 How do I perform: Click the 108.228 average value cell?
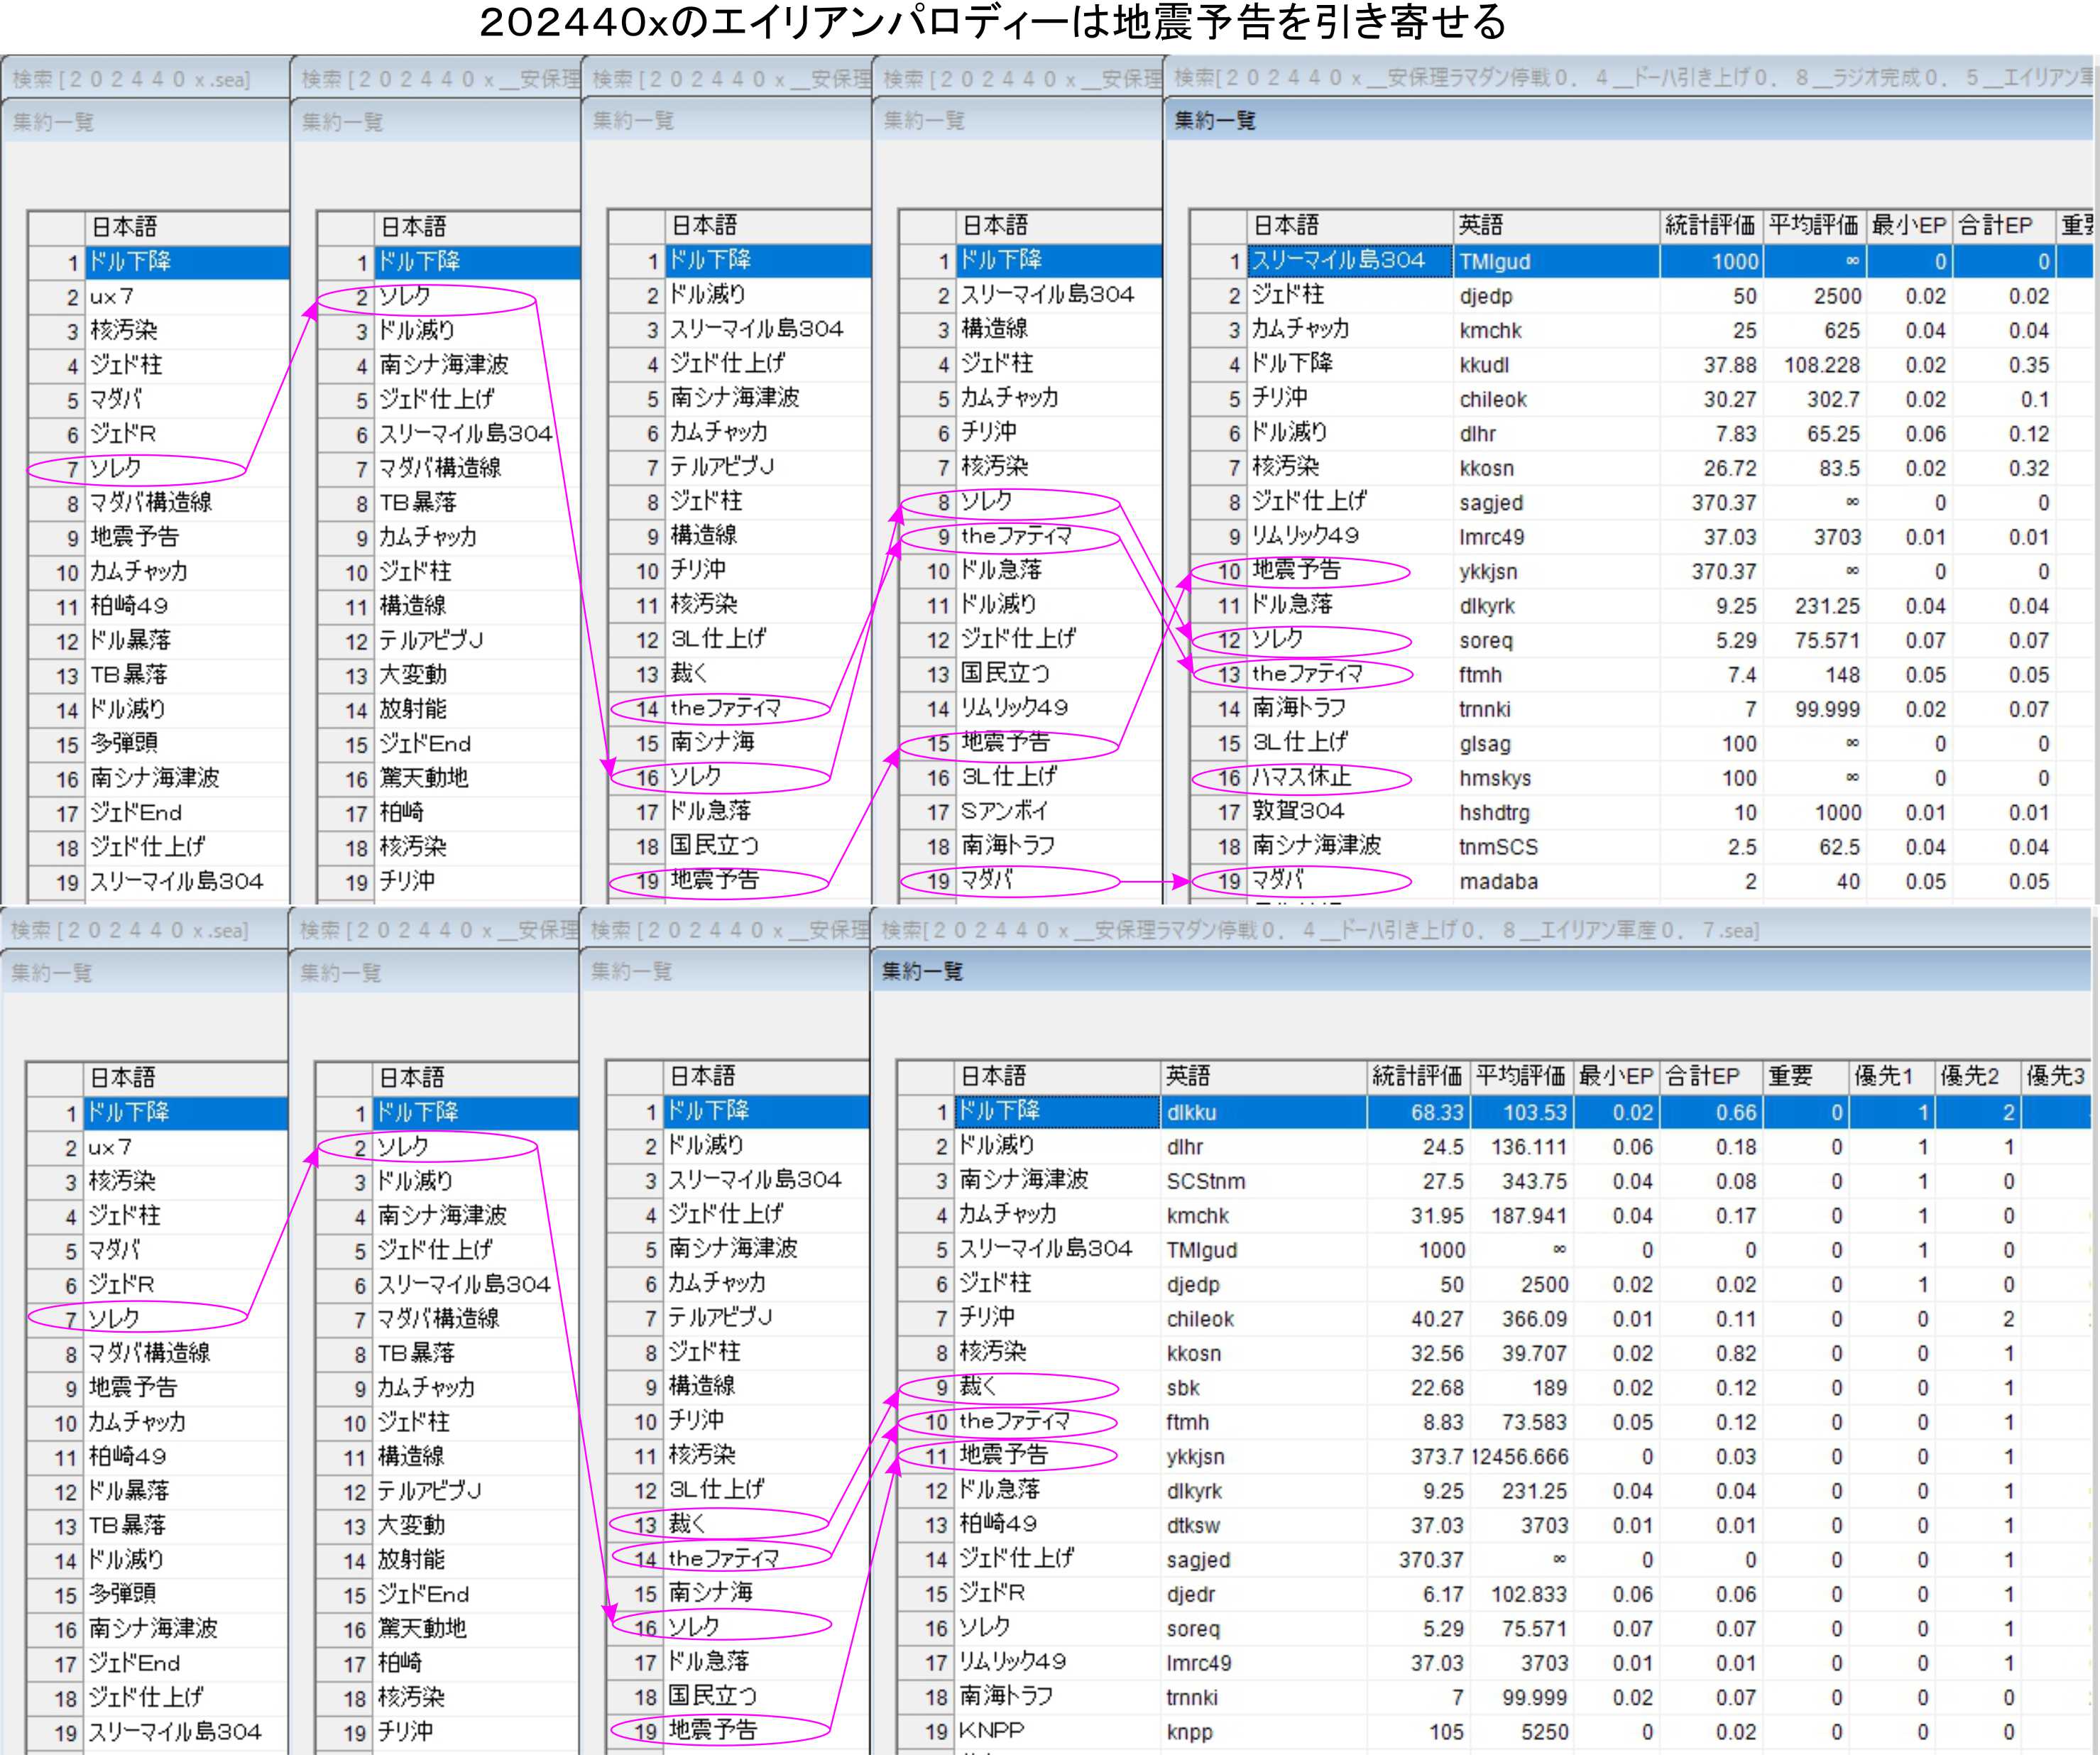pyautogui.click(x=1813, y=365)
